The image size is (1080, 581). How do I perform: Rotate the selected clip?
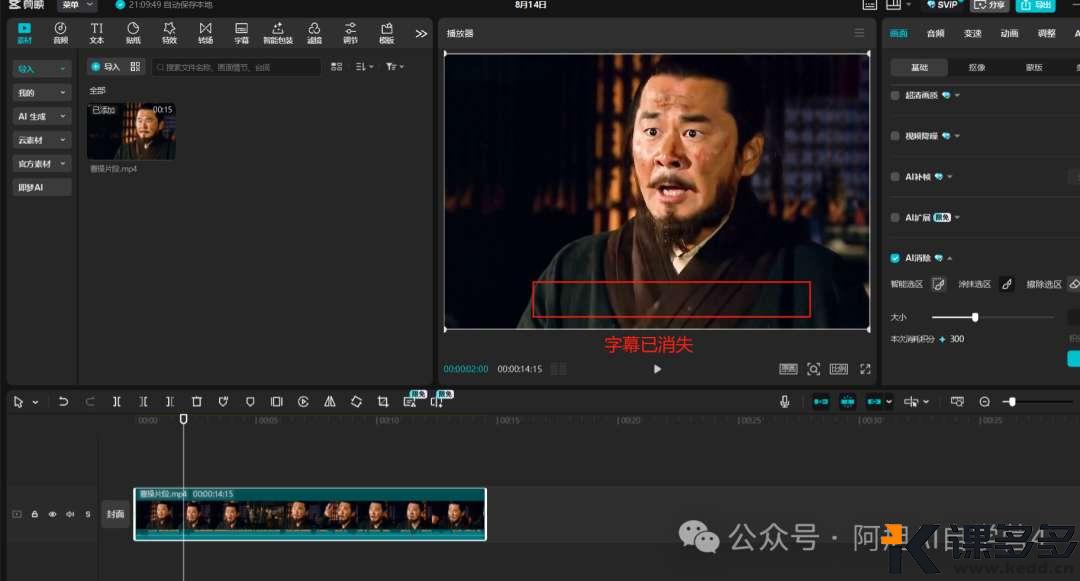(356, 401)
